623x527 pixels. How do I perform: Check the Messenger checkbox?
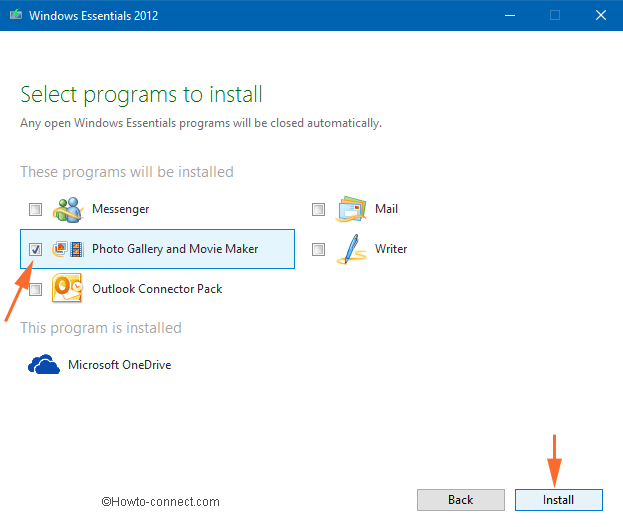coord(35,209)
